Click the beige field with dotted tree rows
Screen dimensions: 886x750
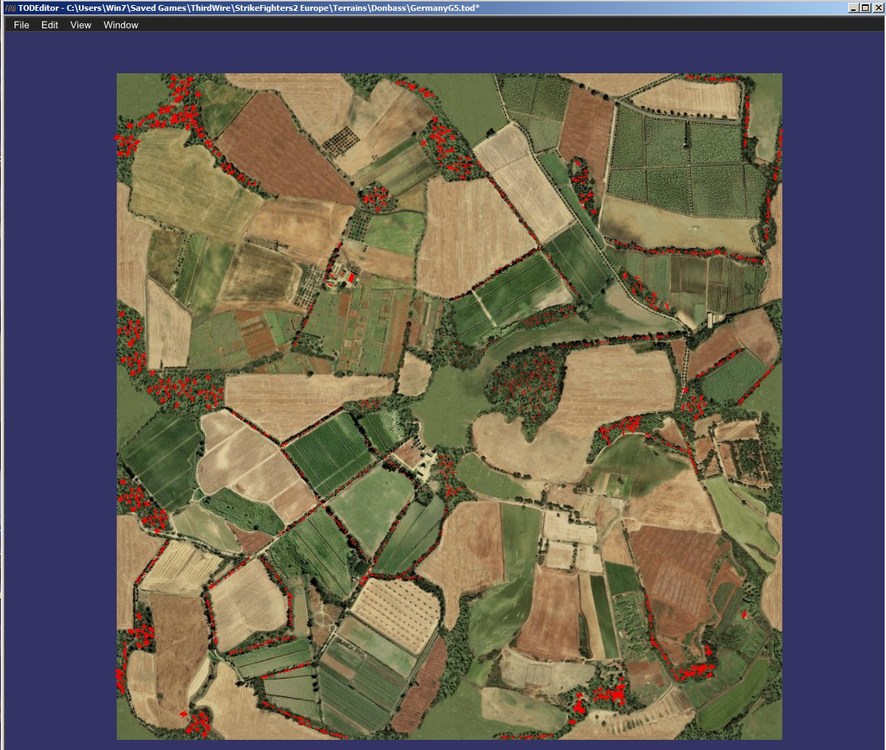click(396, 613)
